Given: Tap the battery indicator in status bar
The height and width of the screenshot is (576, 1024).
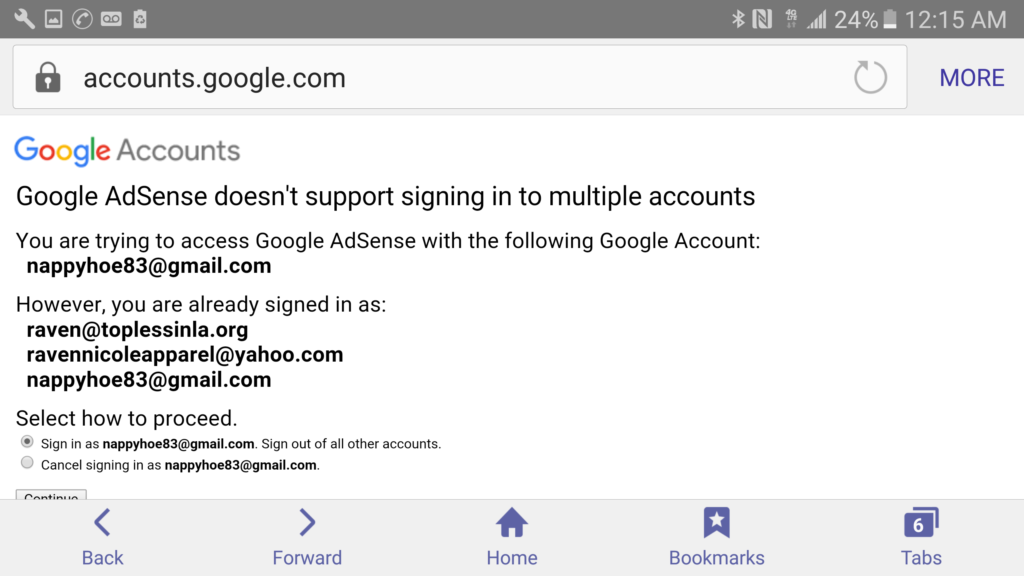Looking at the screenshot, I should click(x=890, y=20).
